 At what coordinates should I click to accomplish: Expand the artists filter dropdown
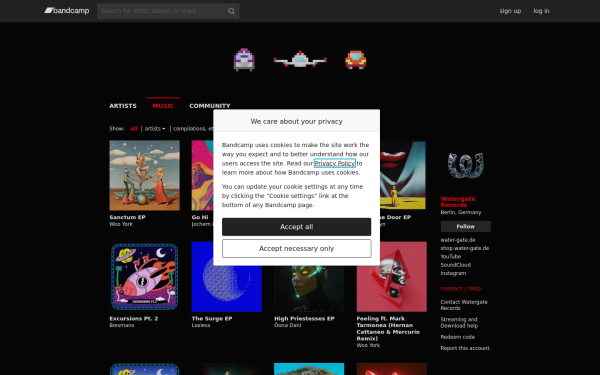tap(155, 129)
